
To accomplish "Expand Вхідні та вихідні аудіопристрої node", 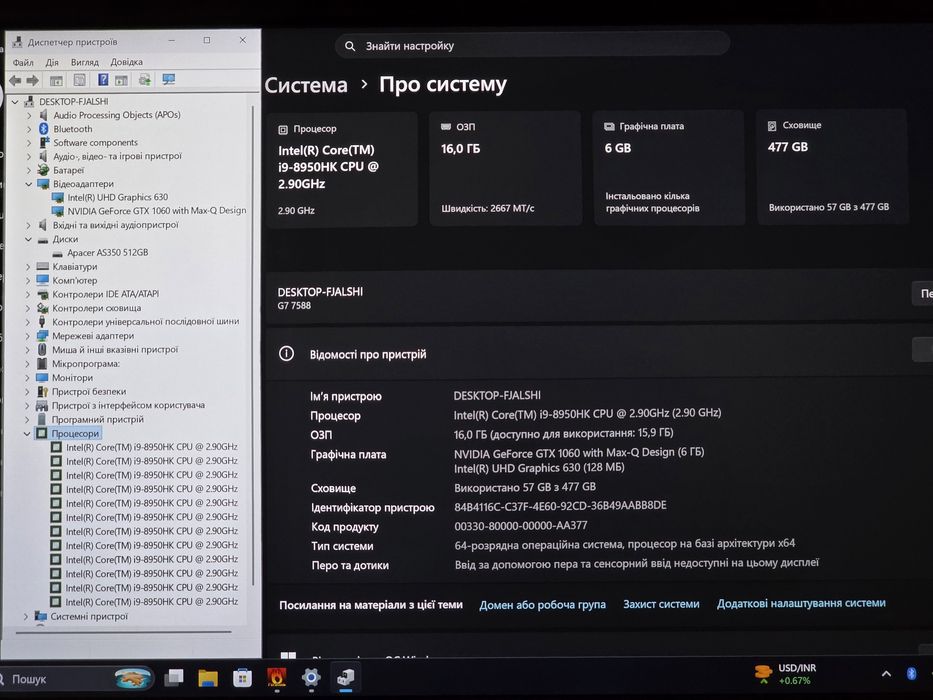I will point(28,225).
